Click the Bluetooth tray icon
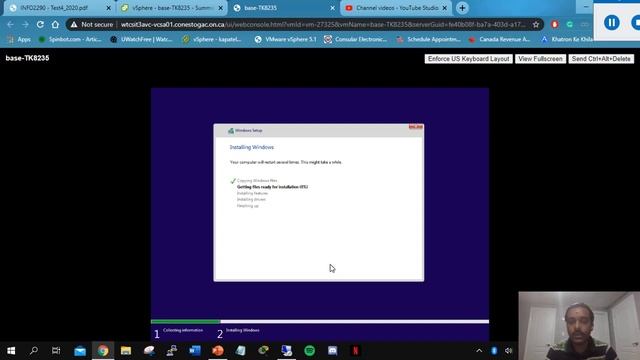 click(494, 350)
